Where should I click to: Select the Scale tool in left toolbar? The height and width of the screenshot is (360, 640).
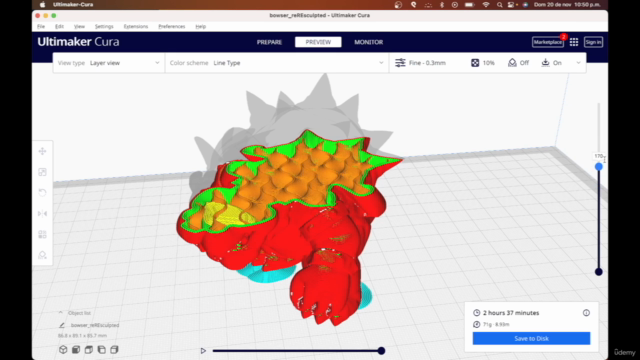[x=42, y=172]
